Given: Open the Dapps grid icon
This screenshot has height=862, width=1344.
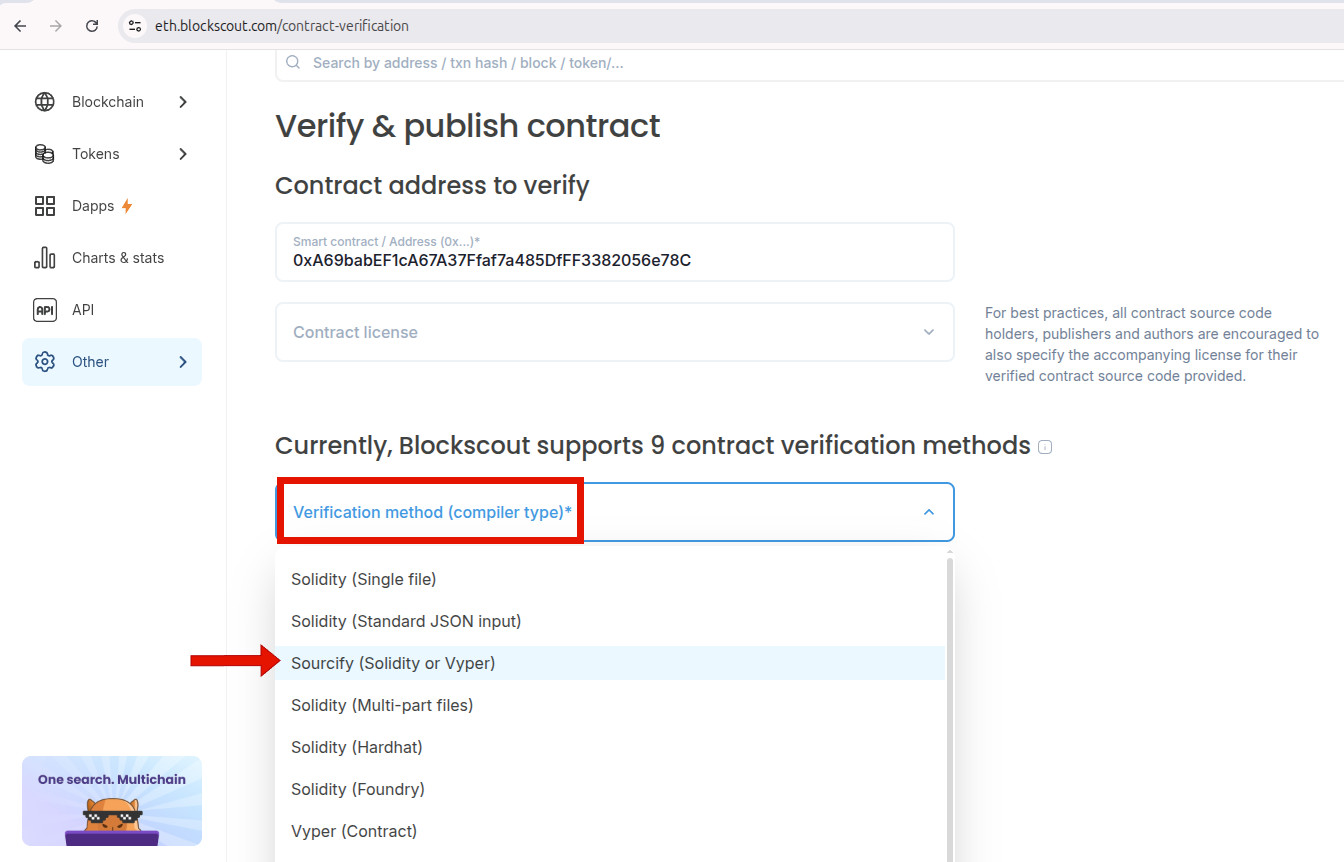Looking at the screenshot, I should (x=44, y=206).
